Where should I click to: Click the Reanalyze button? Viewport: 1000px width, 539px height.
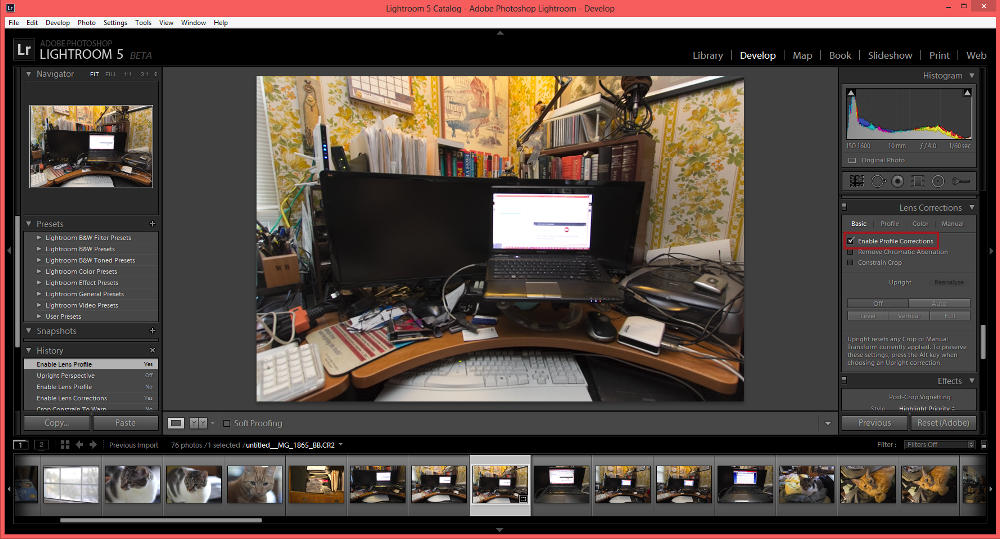click(949, 282)
